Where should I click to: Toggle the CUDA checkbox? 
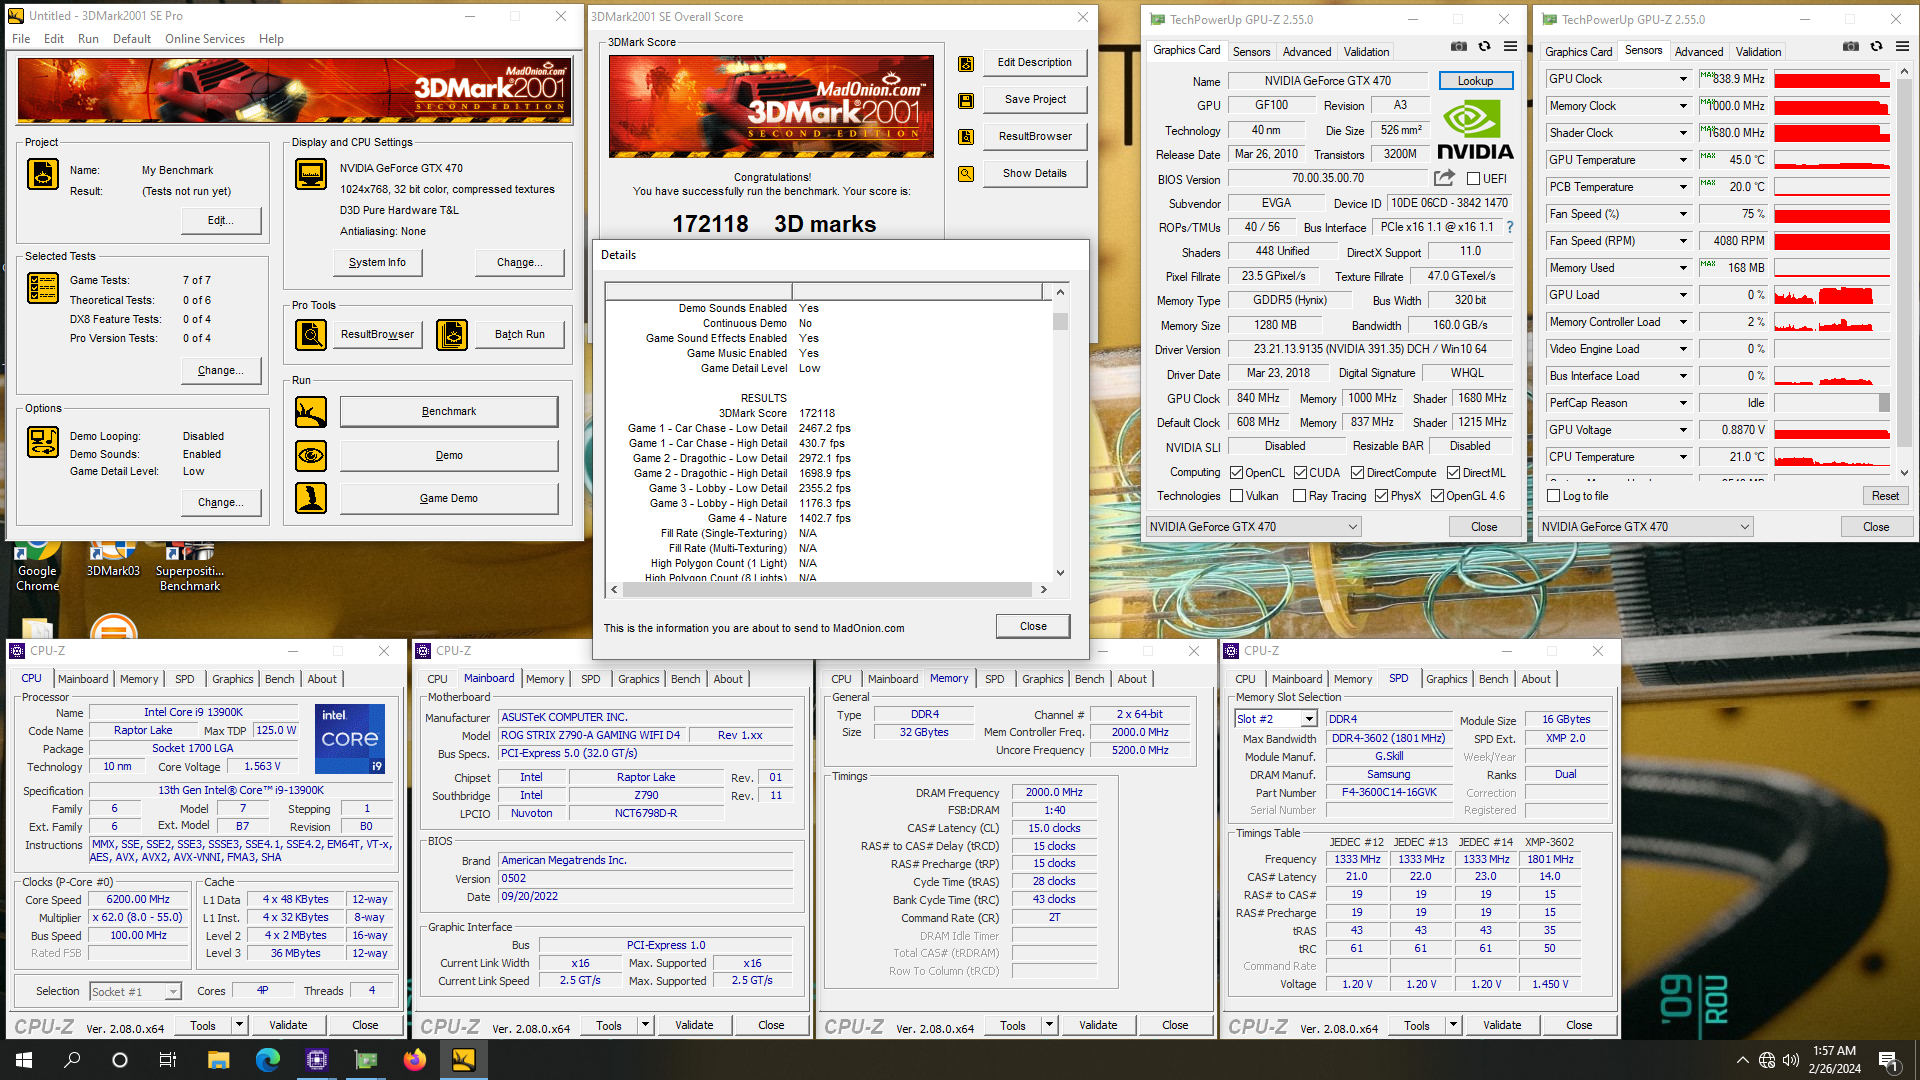[1300, 473]
